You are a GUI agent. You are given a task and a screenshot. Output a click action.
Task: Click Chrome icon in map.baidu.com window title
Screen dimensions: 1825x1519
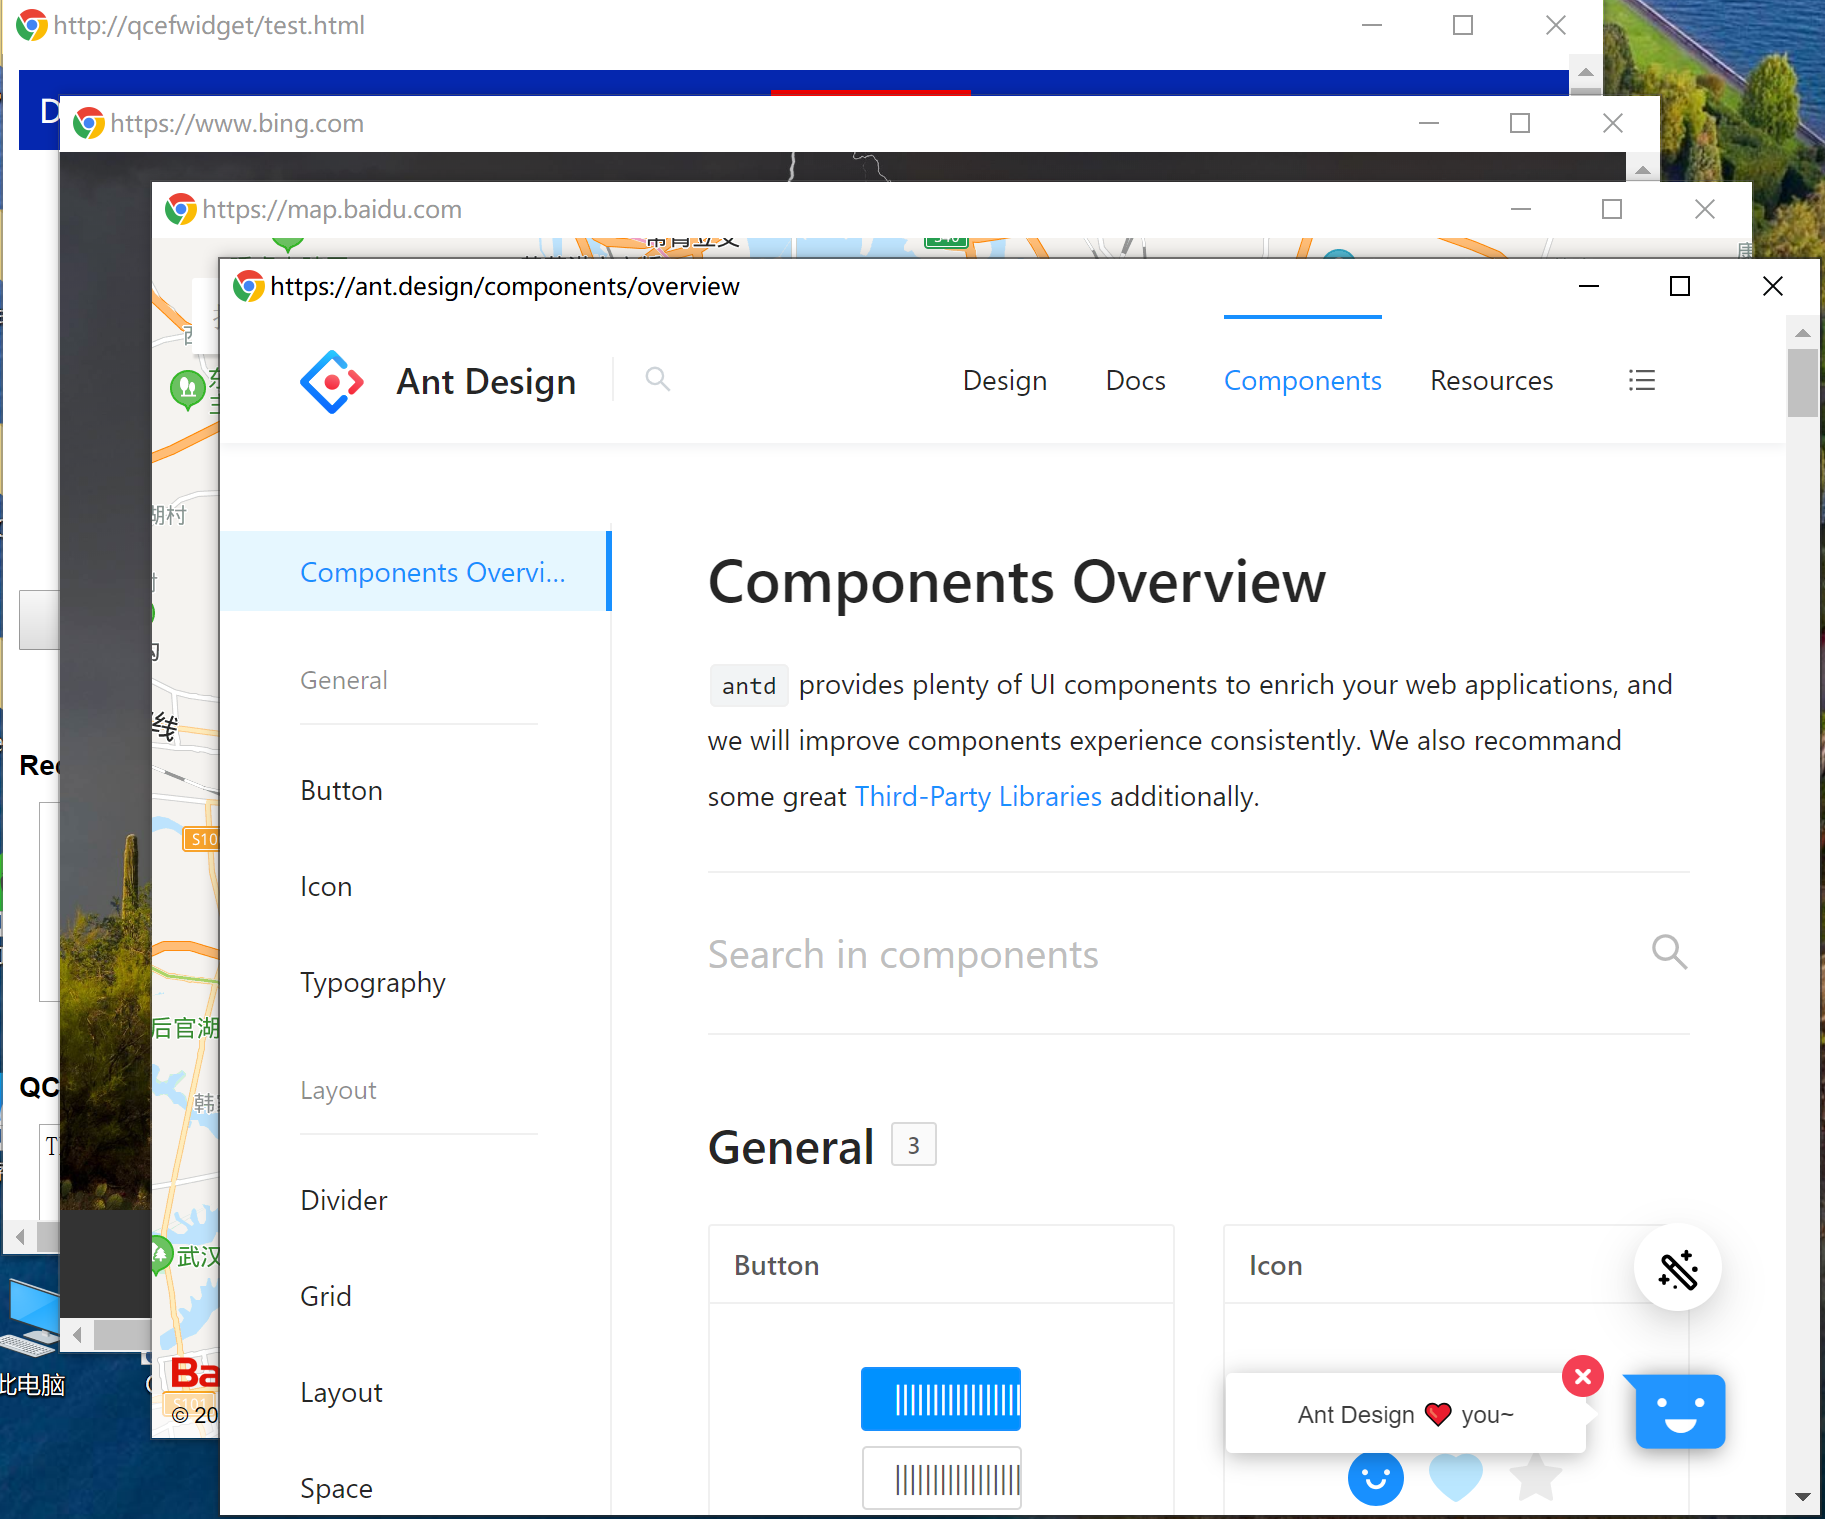(181, 209)
